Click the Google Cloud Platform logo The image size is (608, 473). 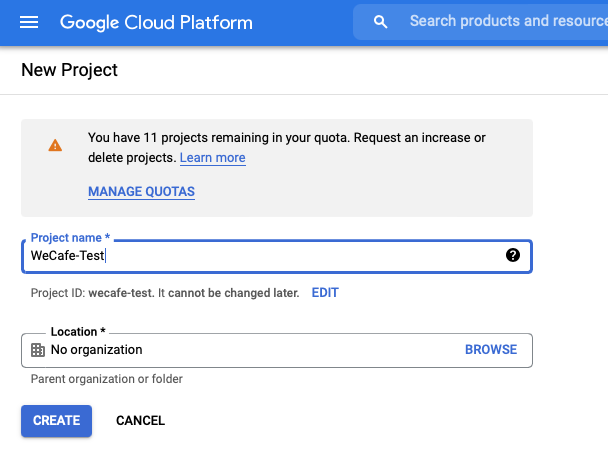[156, 22]
